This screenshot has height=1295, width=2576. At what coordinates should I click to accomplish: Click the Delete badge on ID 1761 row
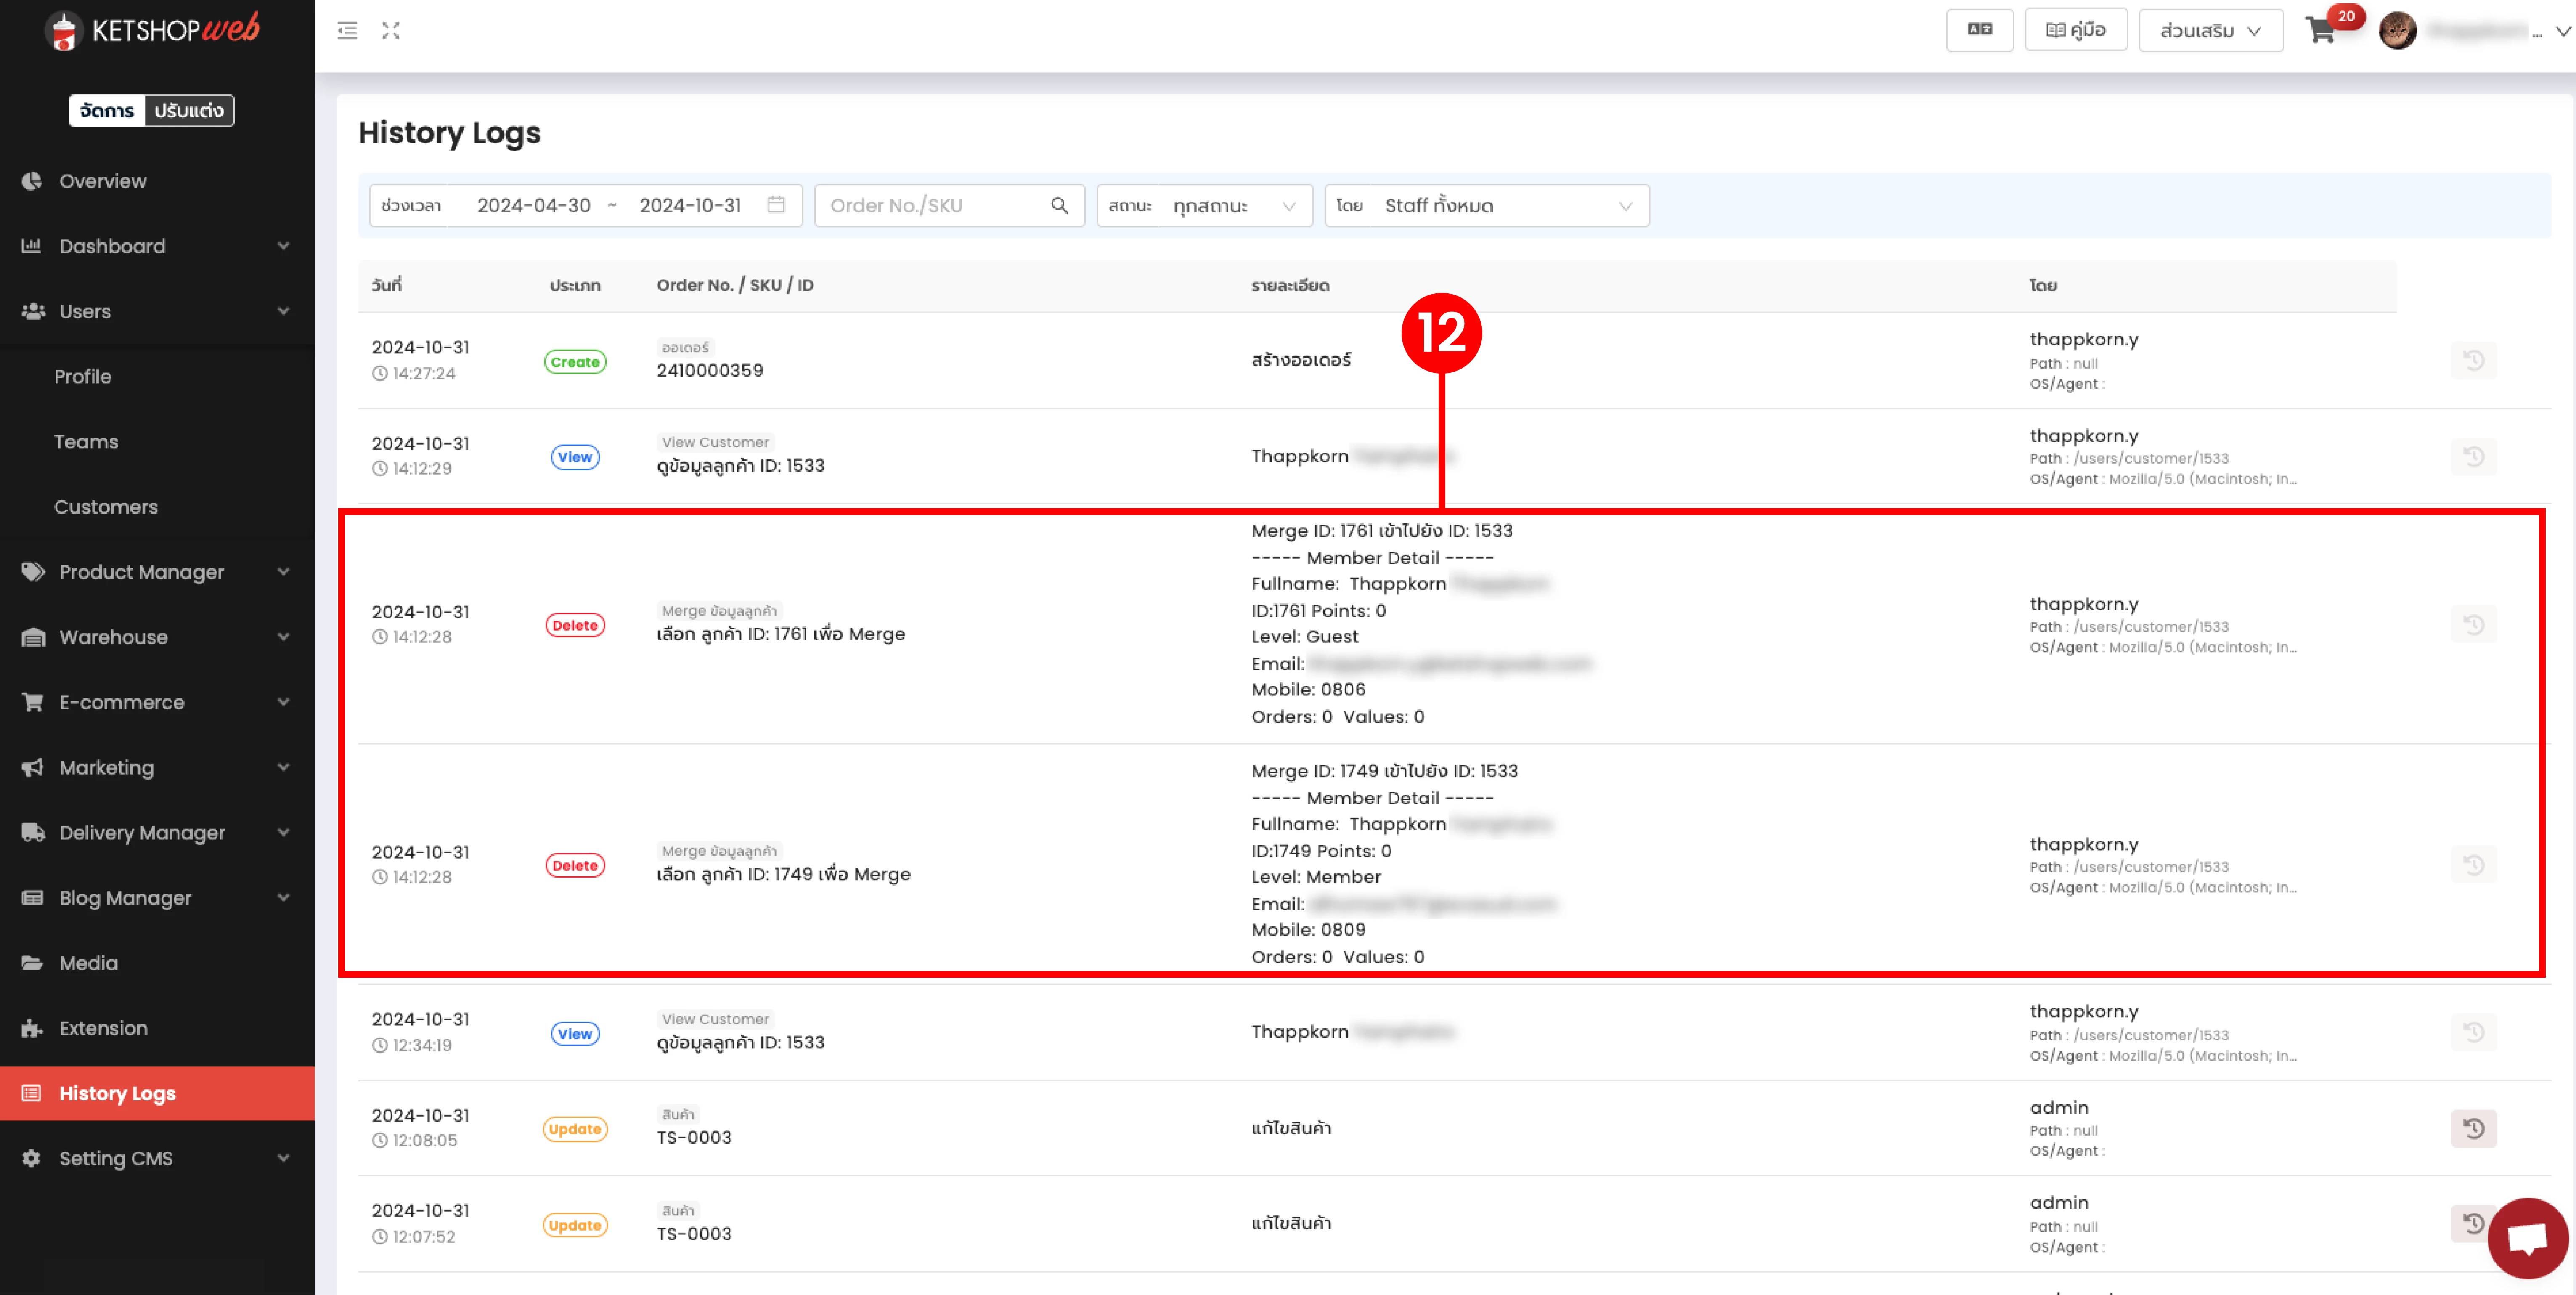click(575, 626)
